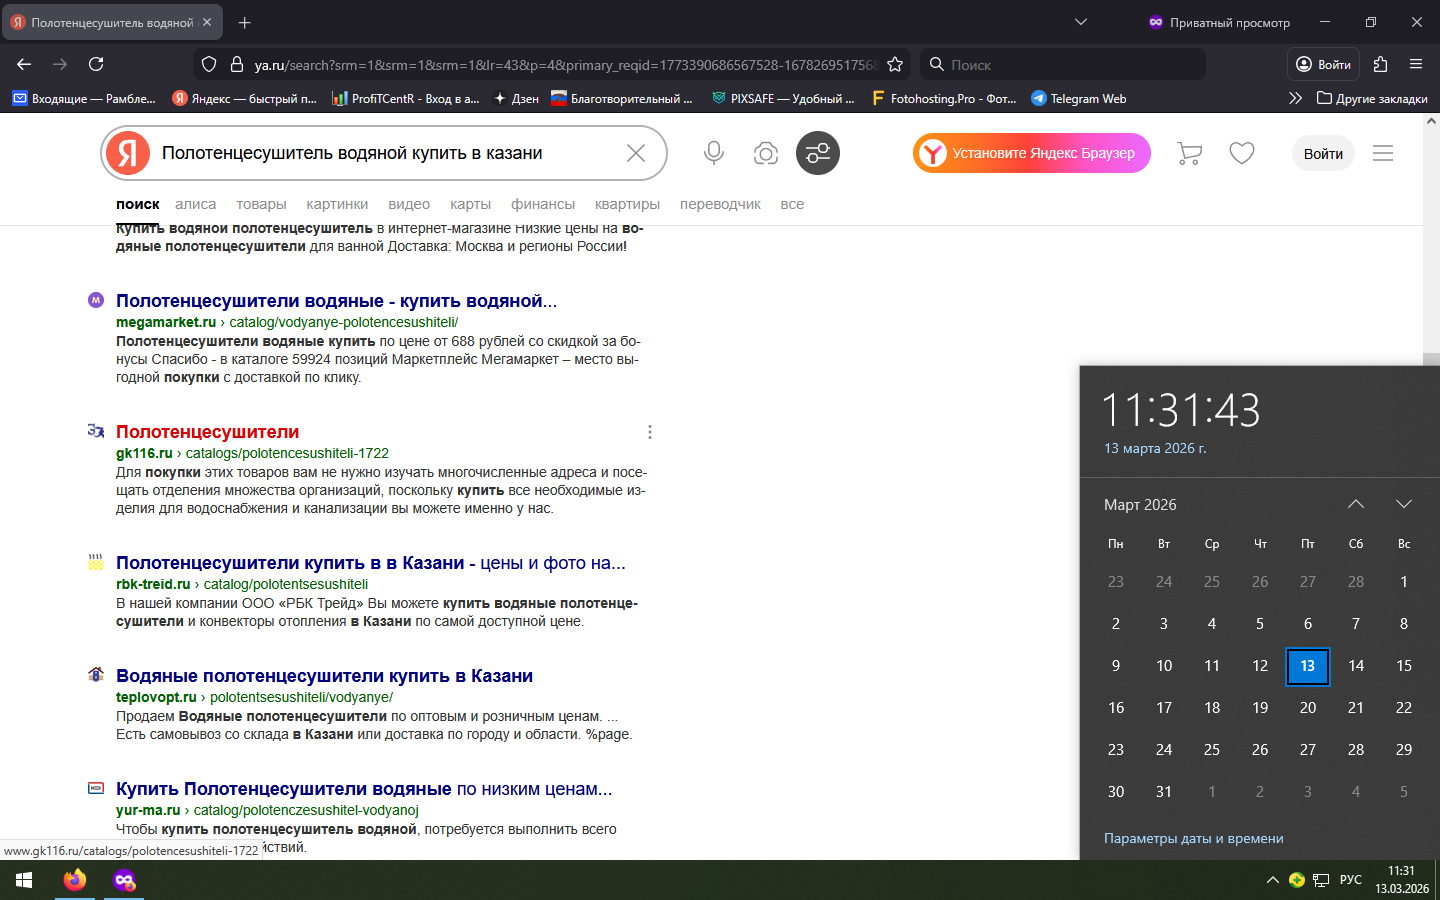Reload the page in browser toolbar
Image resolution: width=1440 pixels, height=900 pixels.
pyautogui.click(x=96, y=64)
